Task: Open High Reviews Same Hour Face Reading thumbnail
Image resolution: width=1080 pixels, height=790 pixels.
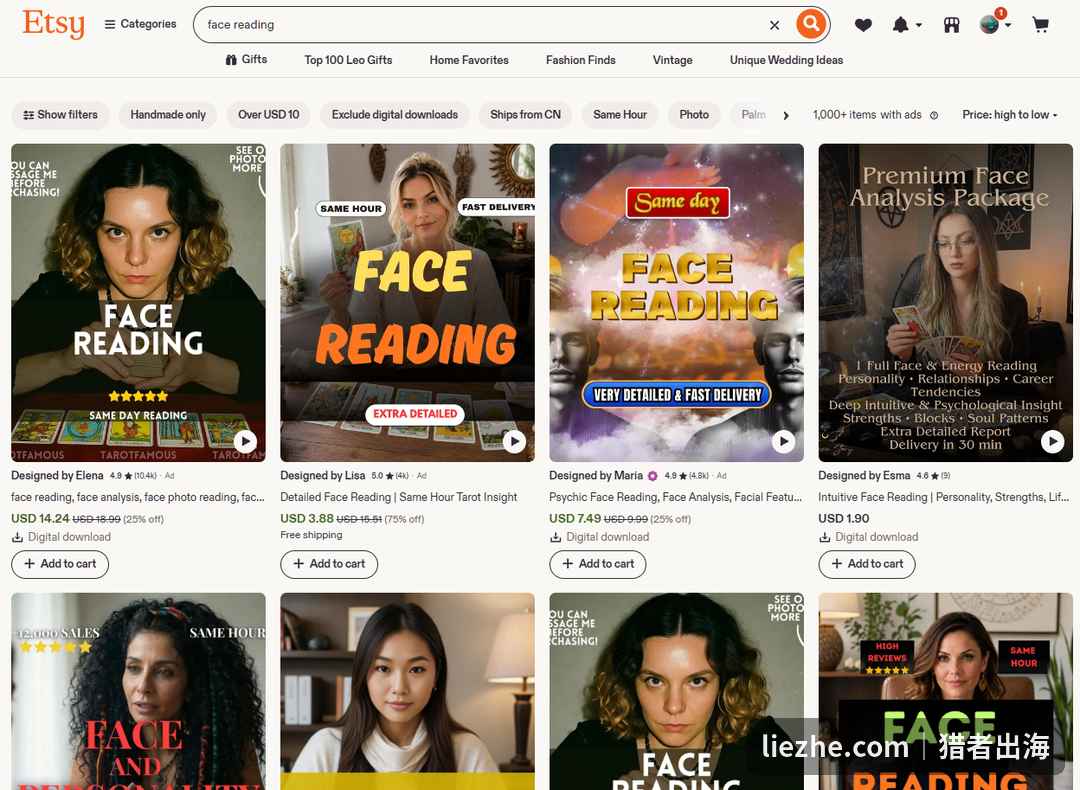Action: pyautogui.click(x=946, y=692)
